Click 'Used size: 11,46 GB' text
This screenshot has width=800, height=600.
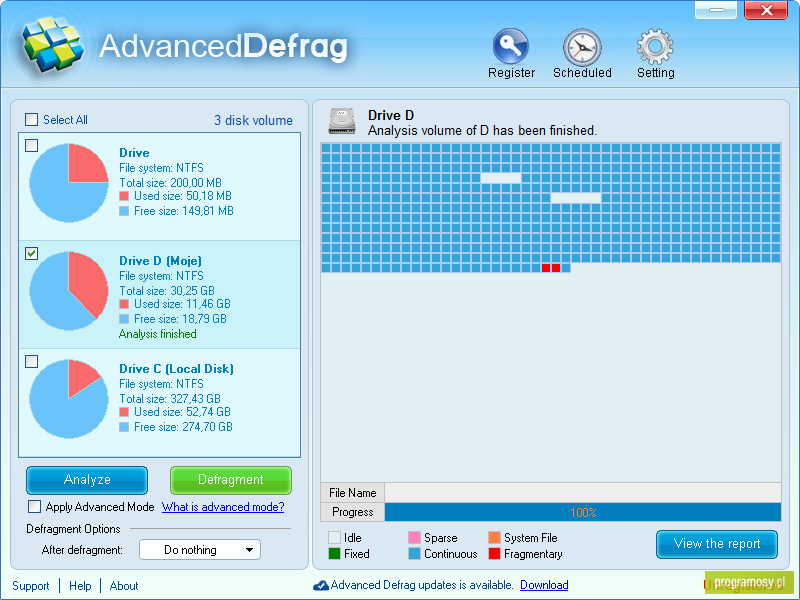tap(182, 304)
